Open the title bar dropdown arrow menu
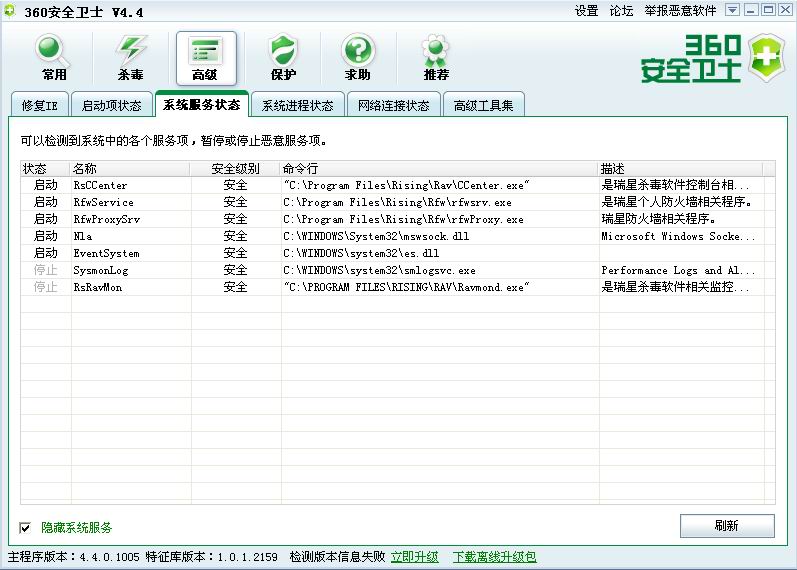The width and height of the screenshot is (797, 570). tap(732, 10)
